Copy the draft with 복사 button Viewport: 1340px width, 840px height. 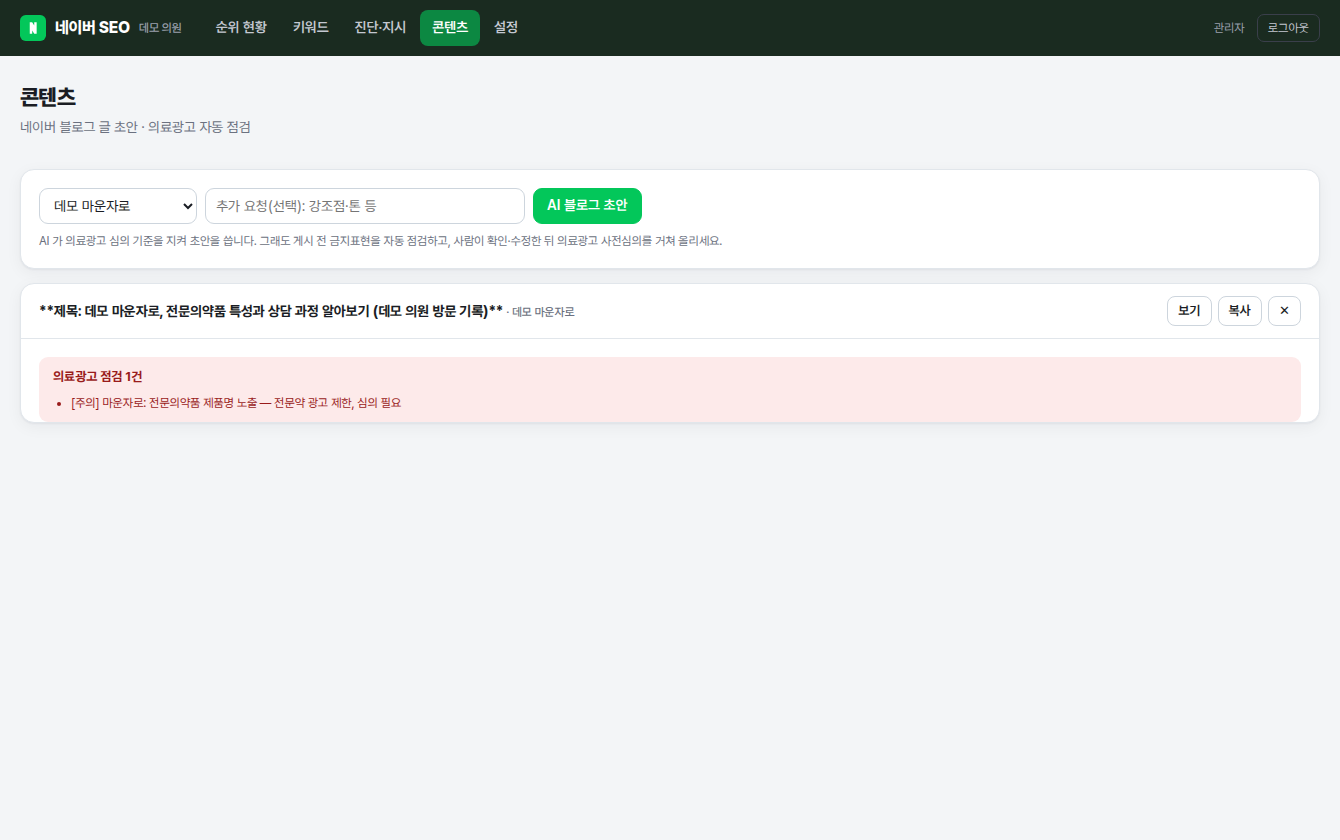[x=1240, y=311]
